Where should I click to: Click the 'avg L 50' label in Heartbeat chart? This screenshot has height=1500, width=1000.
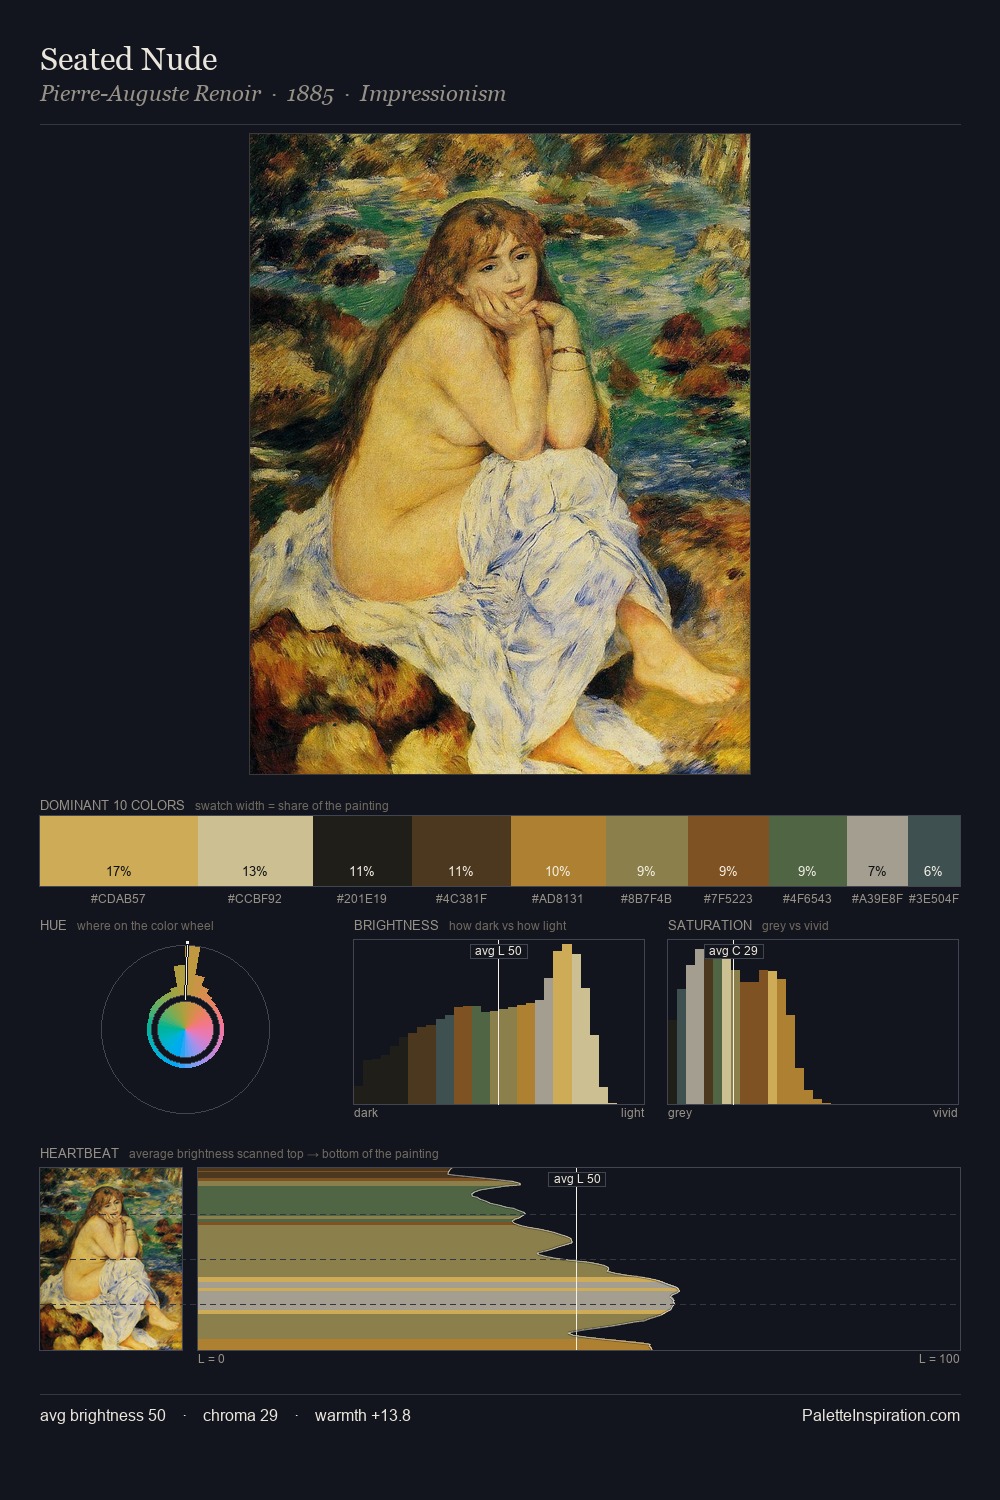point(577,1179)
